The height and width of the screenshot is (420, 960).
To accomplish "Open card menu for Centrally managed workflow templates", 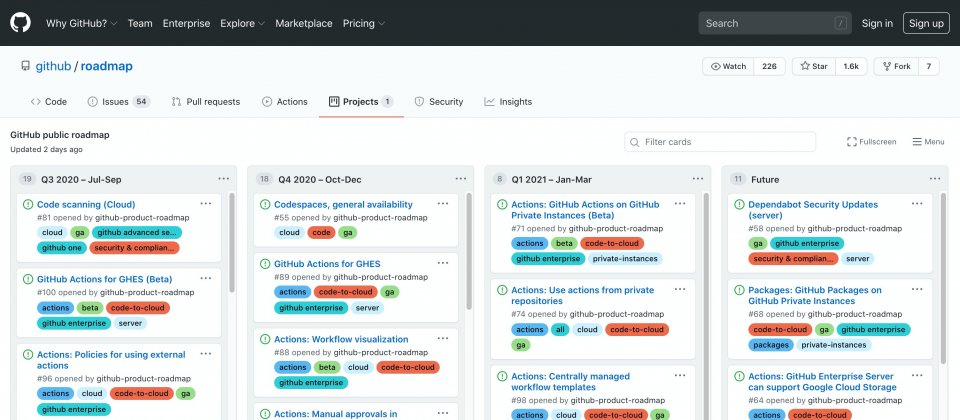I will click(x=680, y=375).
